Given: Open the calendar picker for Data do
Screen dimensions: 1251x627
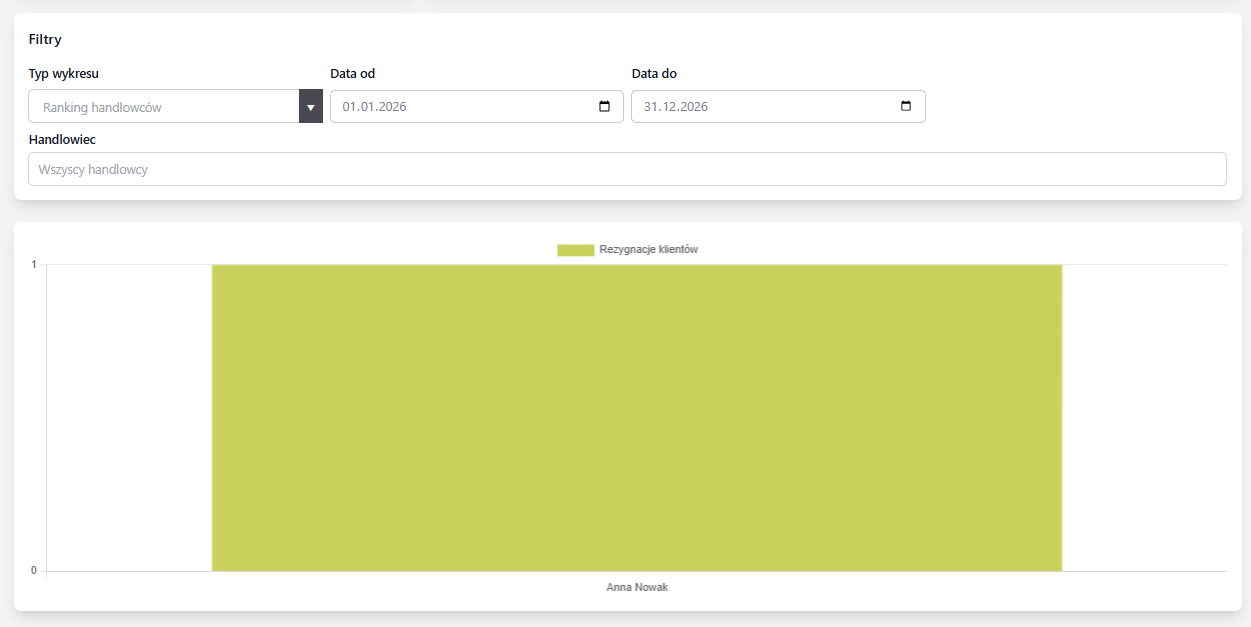Looking at the screenshot, I should pyautogui.click(x=906, y=107).
